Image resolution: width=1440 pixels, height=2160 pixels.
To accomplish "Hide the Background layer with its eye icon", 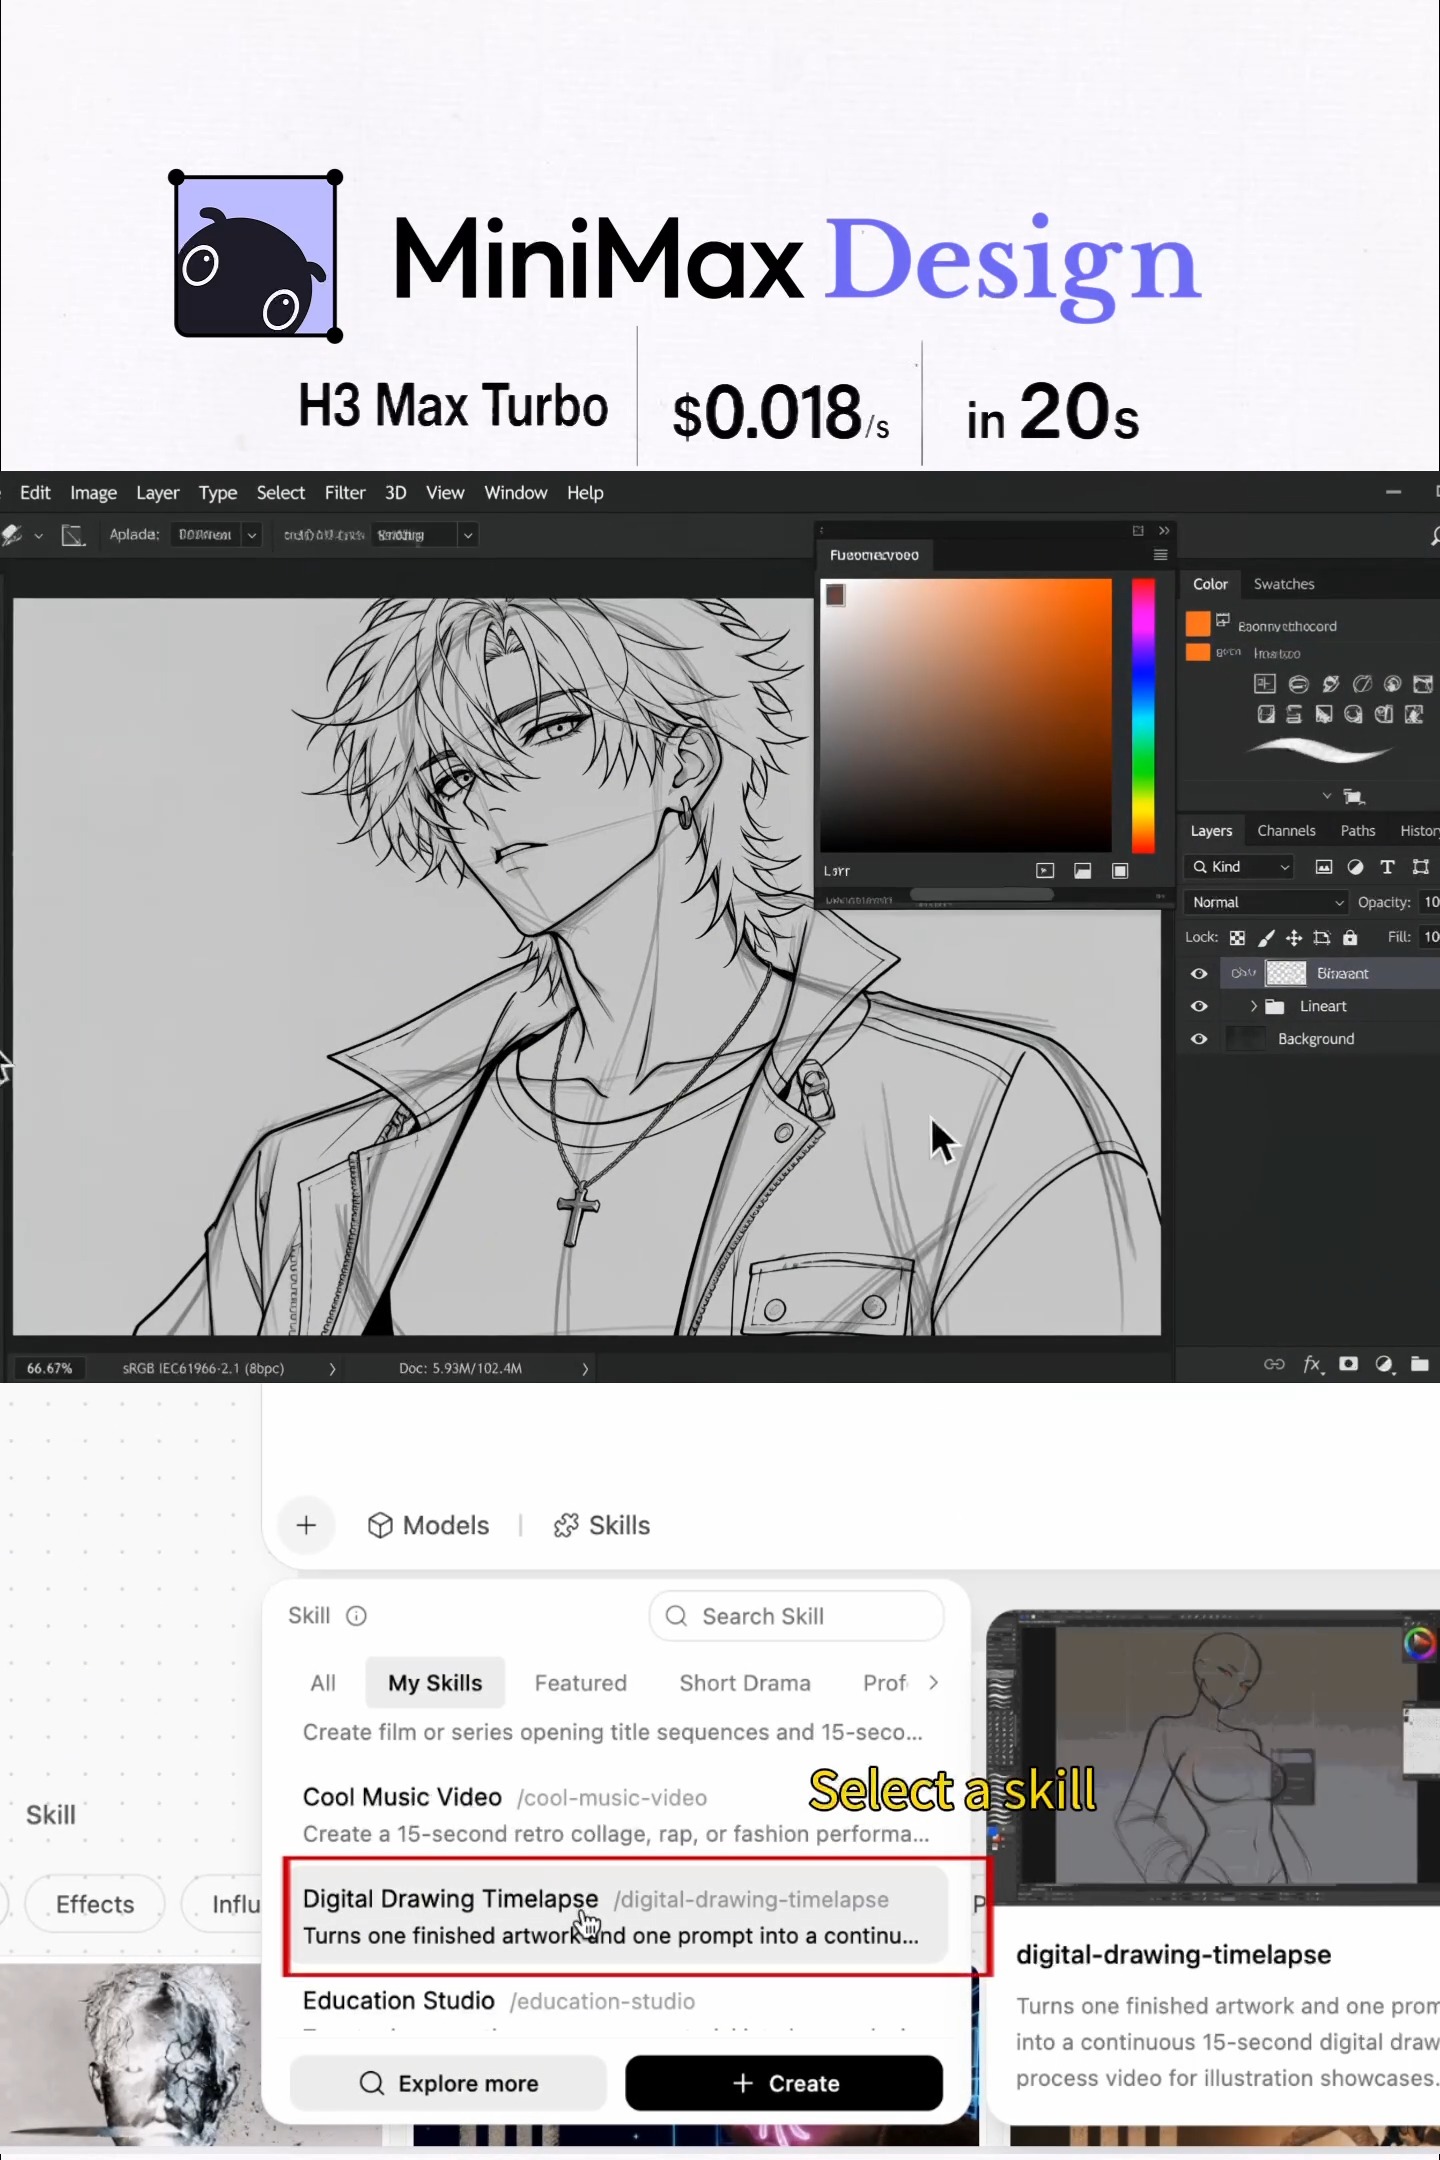I will 1199,1039.
